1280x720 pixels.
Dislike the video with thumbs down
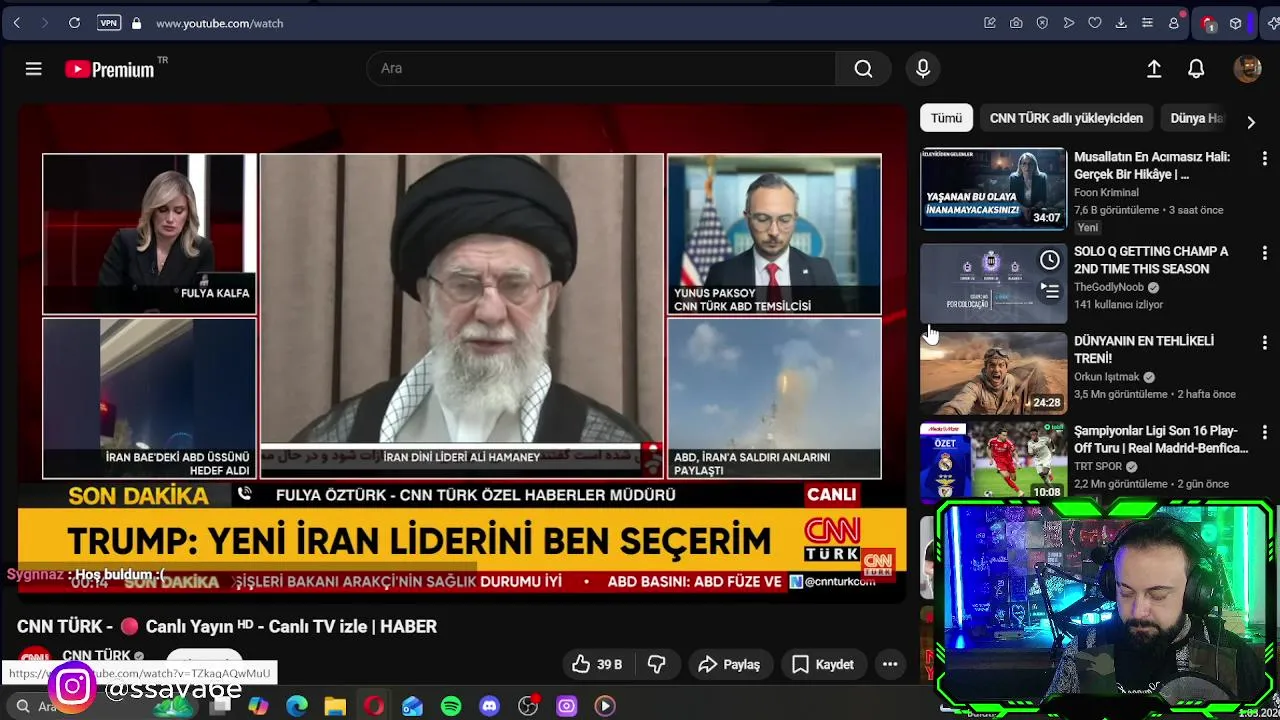[x=657, y=664]
